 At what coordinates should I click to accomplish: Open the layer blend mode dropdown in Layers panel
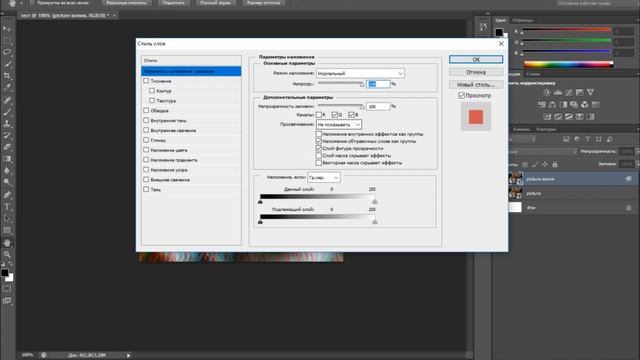(542, 151)
